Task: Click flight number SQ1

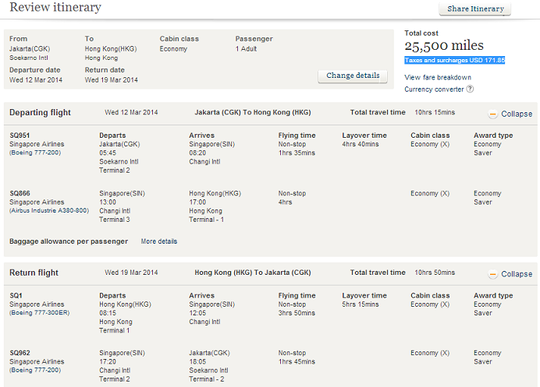Action: [16, 295]
